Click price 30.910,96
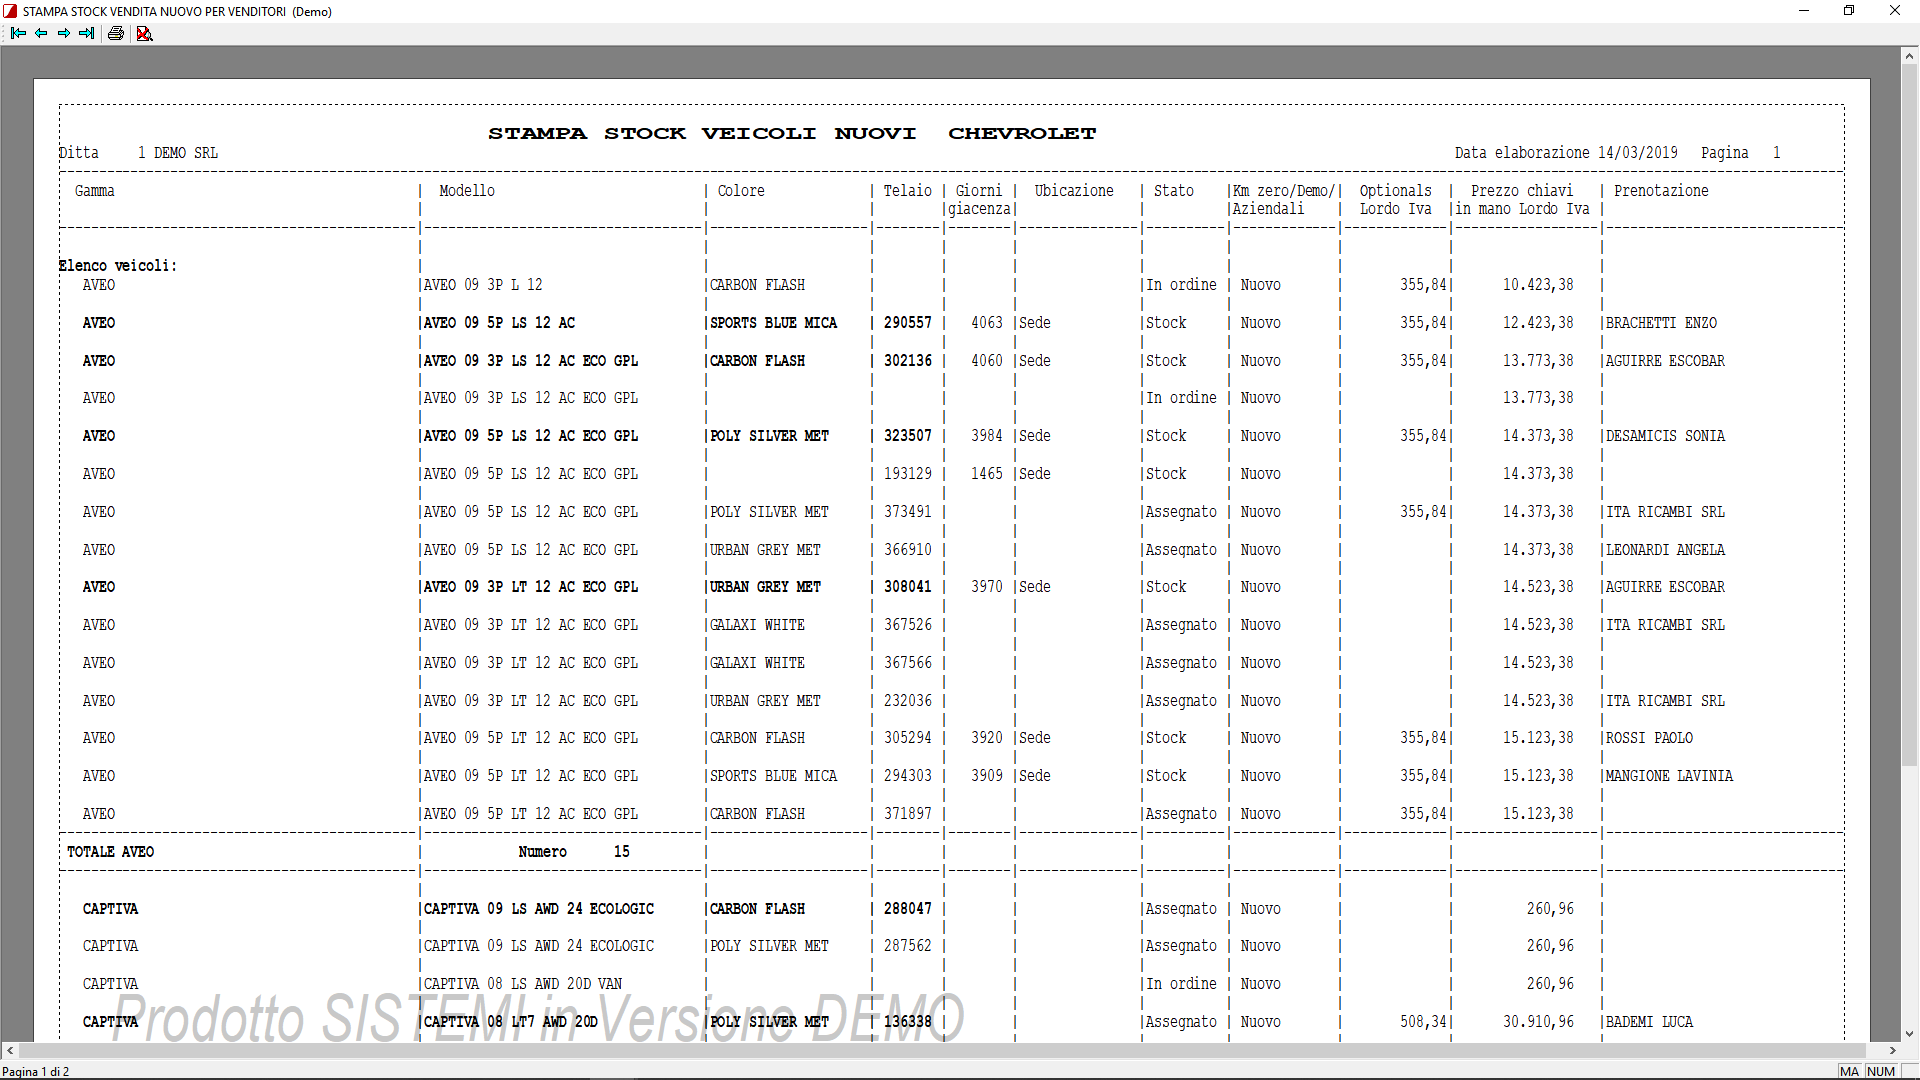The width and height of the screenshot is (1920, 1080). tap(1538, 1022)
